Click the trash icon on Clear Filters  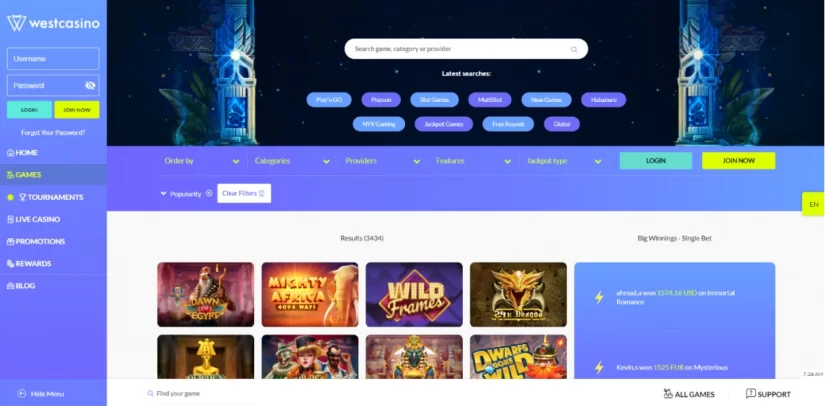point(261,193)
